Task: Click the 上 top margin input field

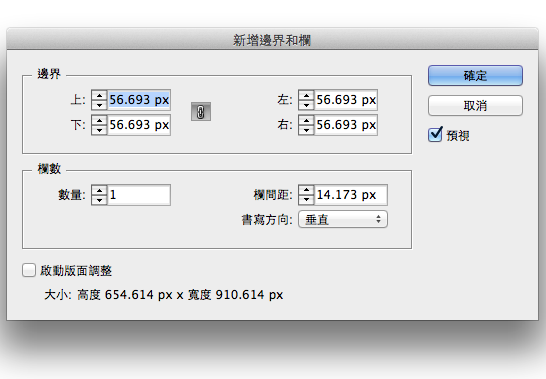Action: point(139,100)
